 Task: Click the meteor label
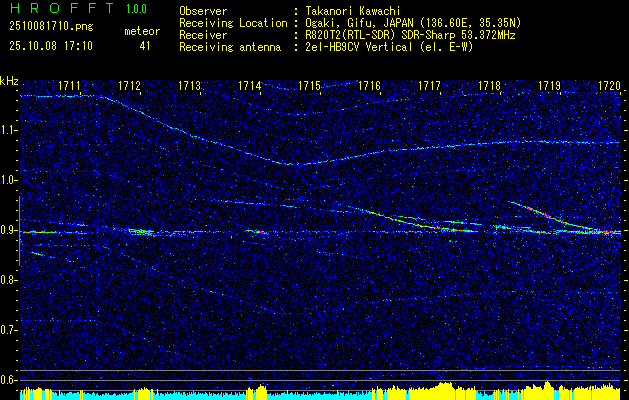pyautogui.click(x=142, y=31)
